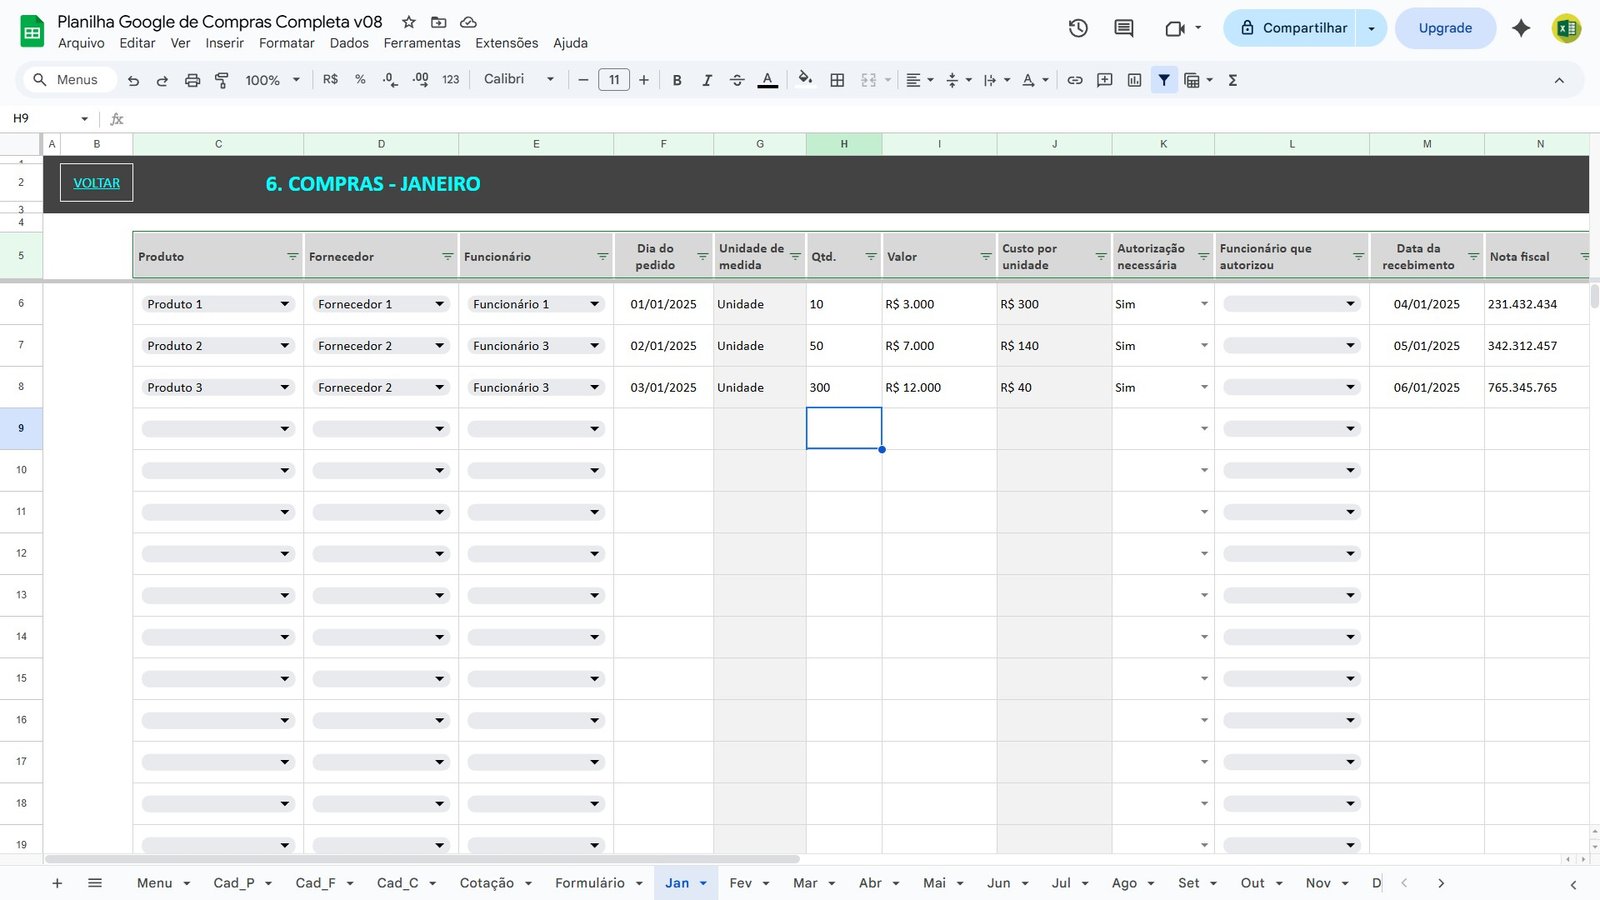Toggle the filter icon on the toolbar
1600x900 pixels.
tap(1163, 80)
